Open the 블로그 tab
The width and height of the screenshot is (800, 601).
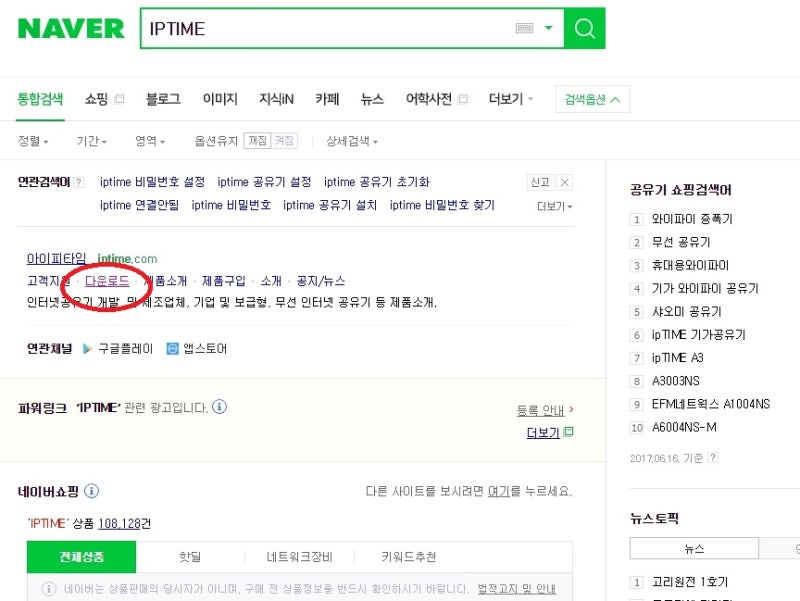163,99
